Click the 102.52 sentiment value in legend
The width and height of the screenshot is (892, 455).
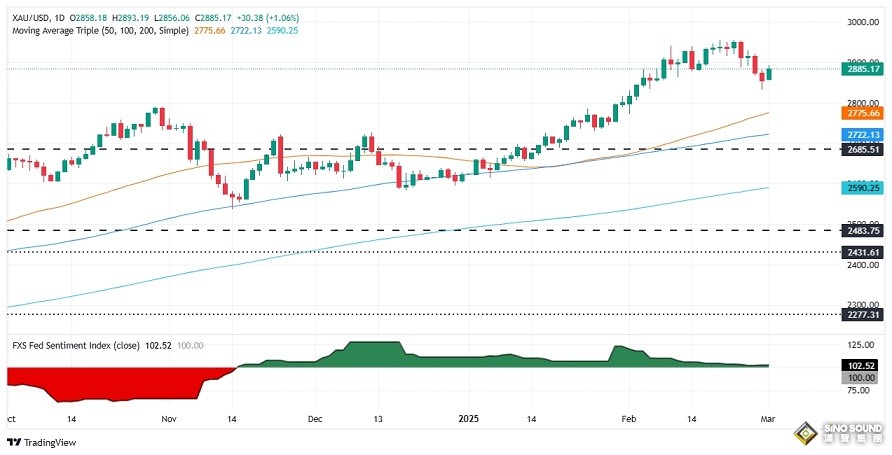[x=159, y=345]
